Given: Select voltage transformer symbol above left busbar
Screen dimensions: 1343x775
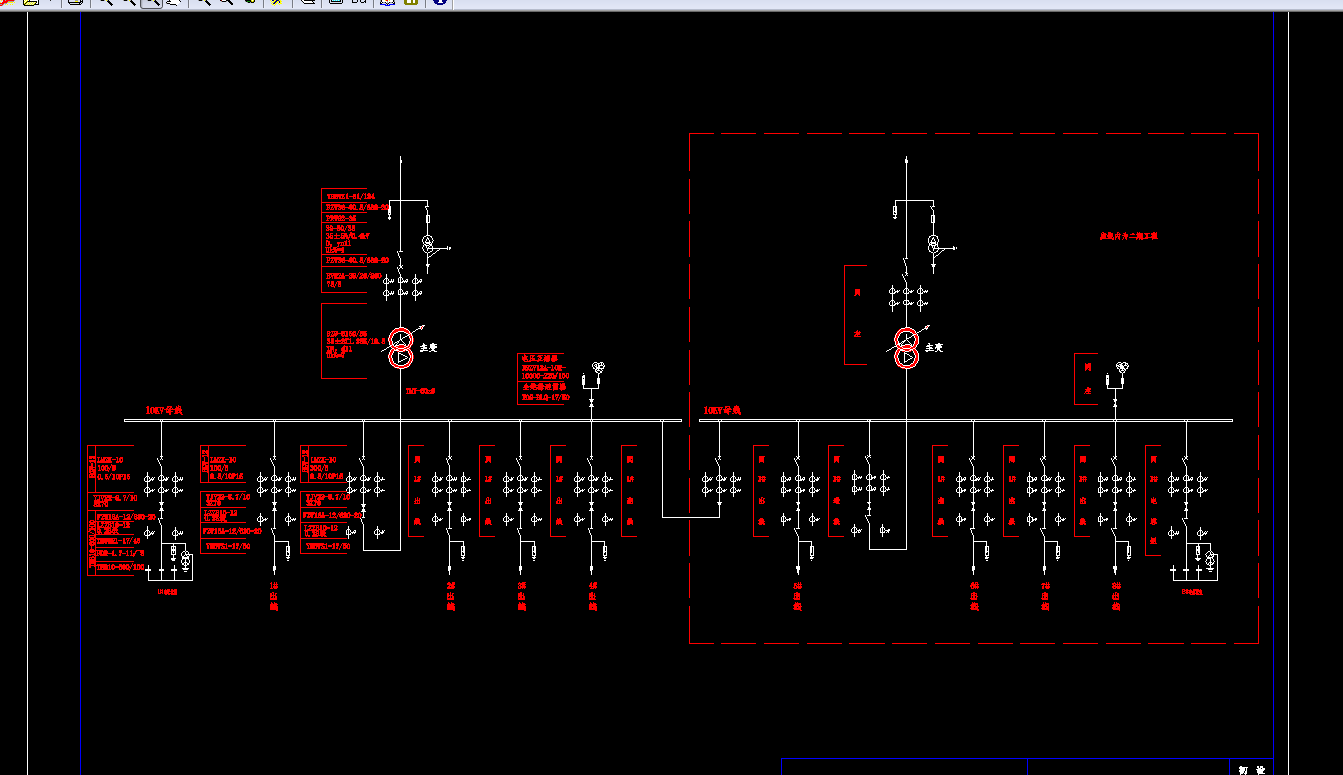Looking at the screenshot, I should pyautogui.click(x=599, y=369).
